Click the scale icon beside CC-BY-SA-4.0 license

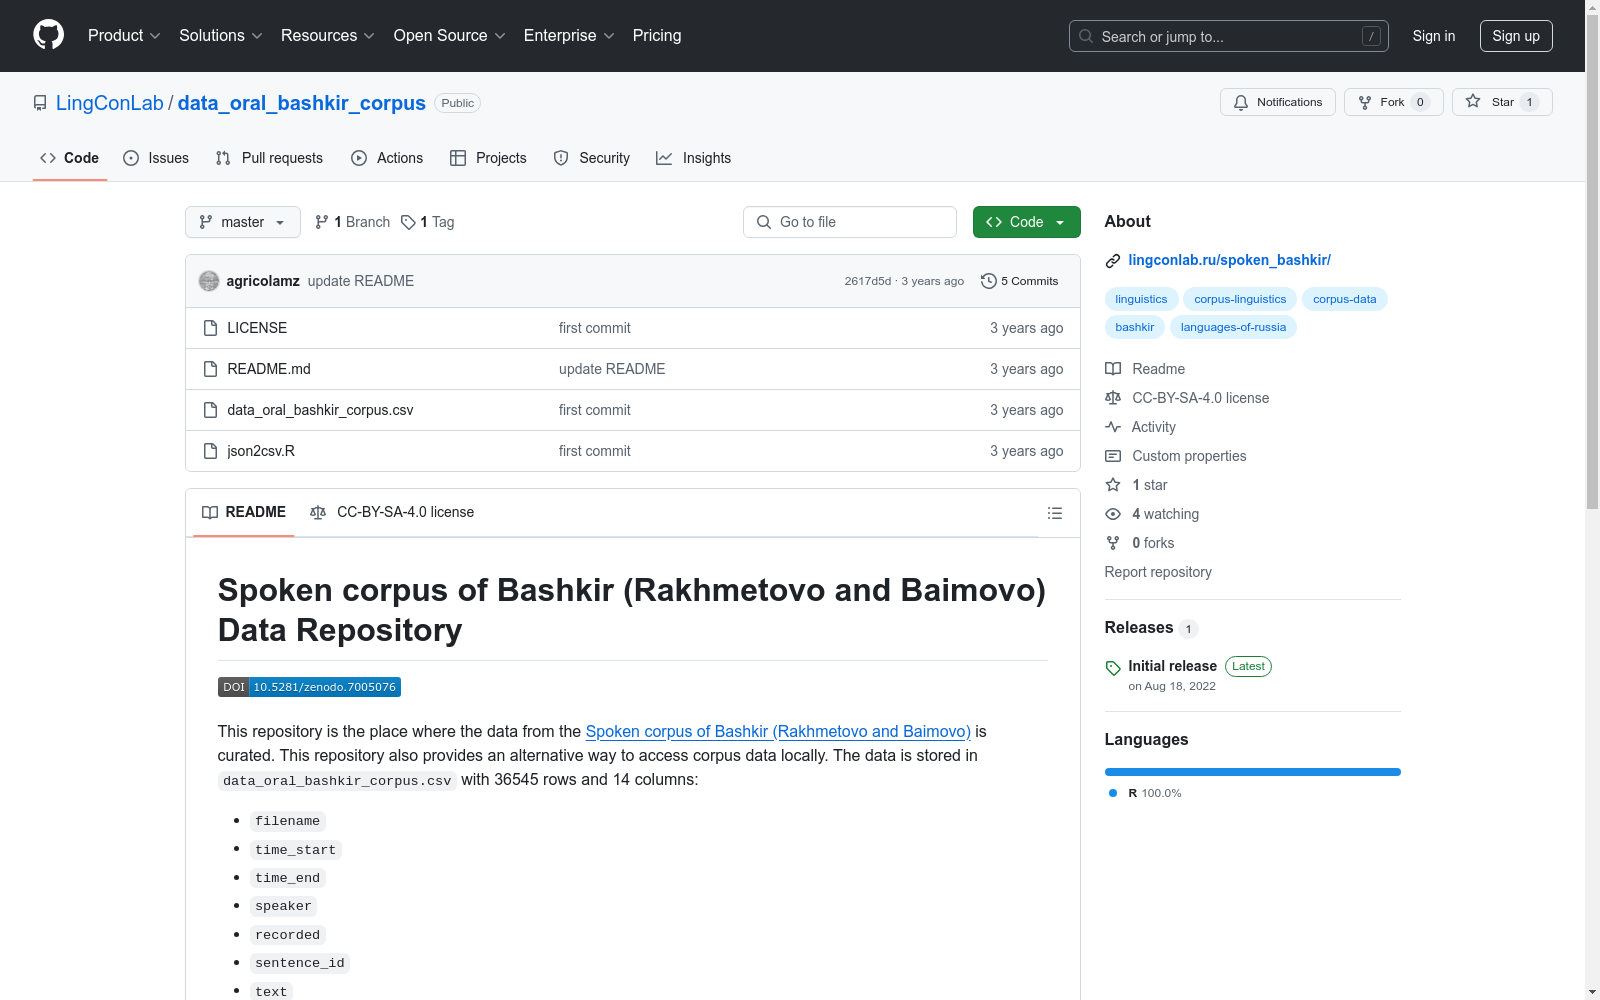(1113, 398)
